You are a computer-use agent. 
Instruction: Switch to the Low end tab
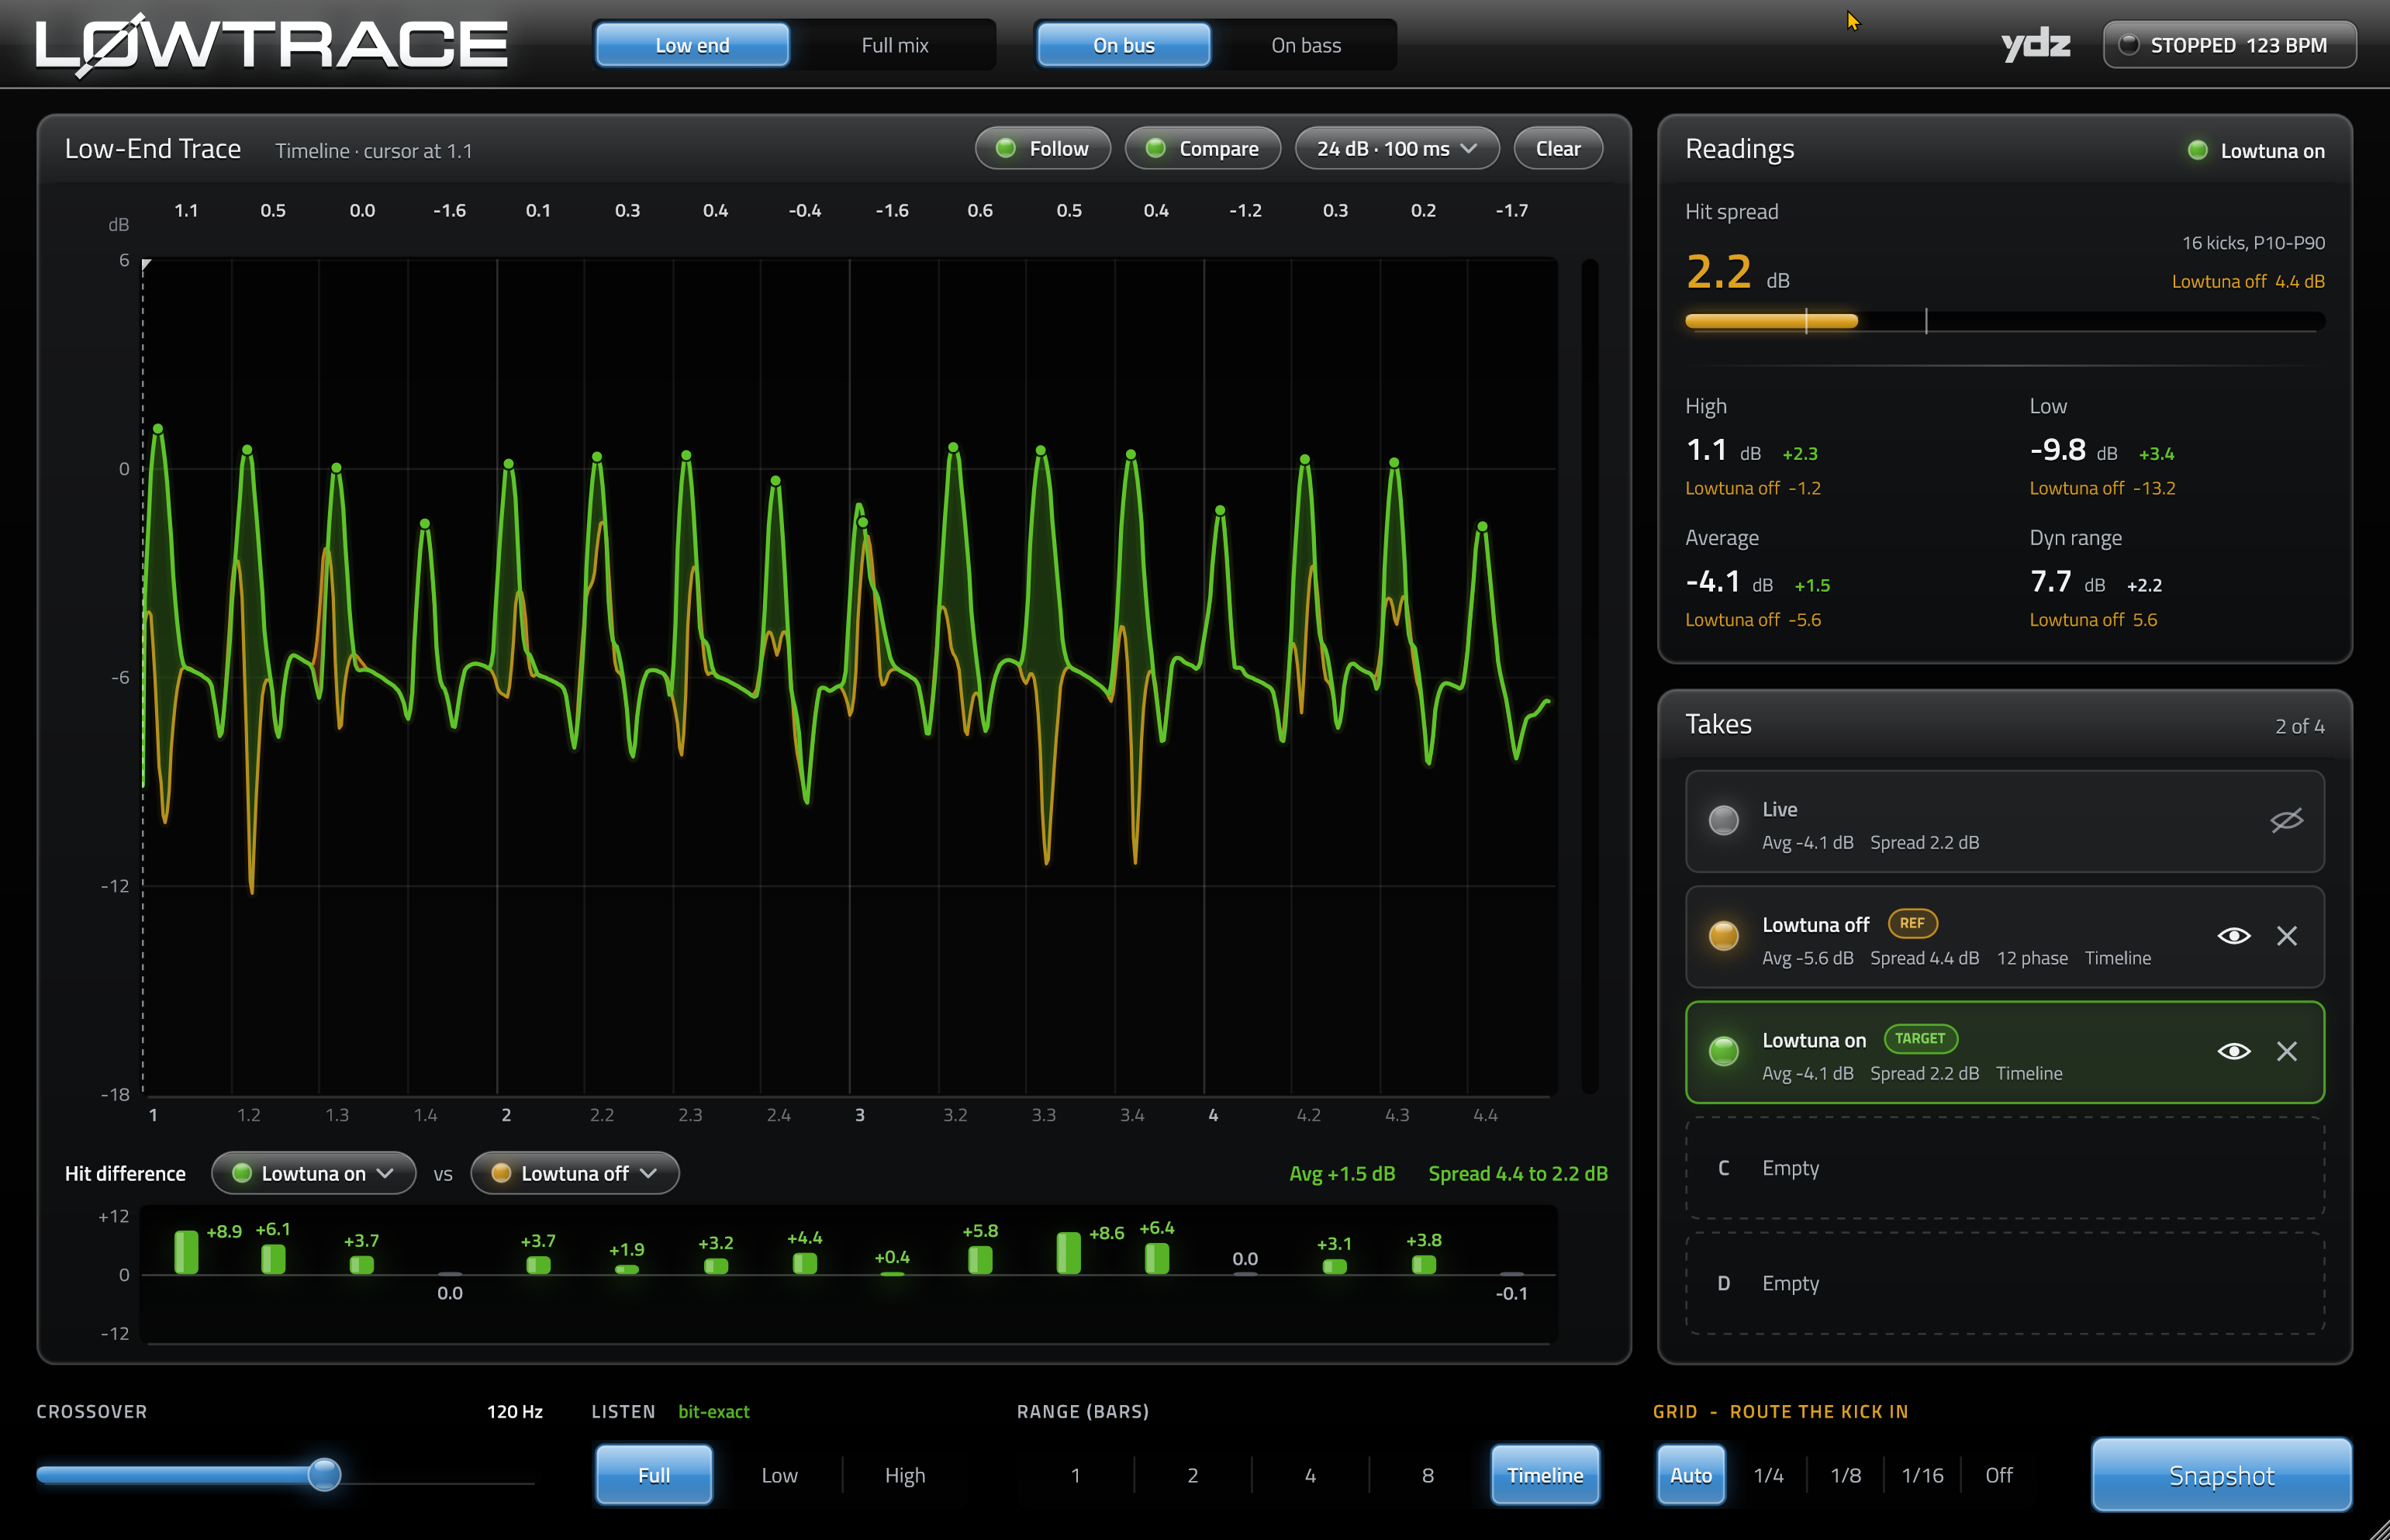click(x=692, y=45)
